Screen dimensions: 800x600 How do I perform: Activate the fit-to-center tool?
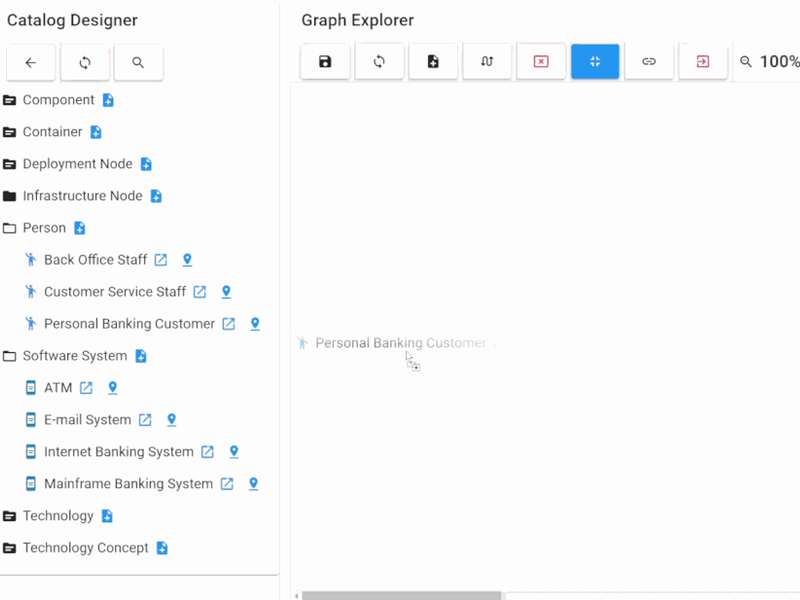pos(595,61)
